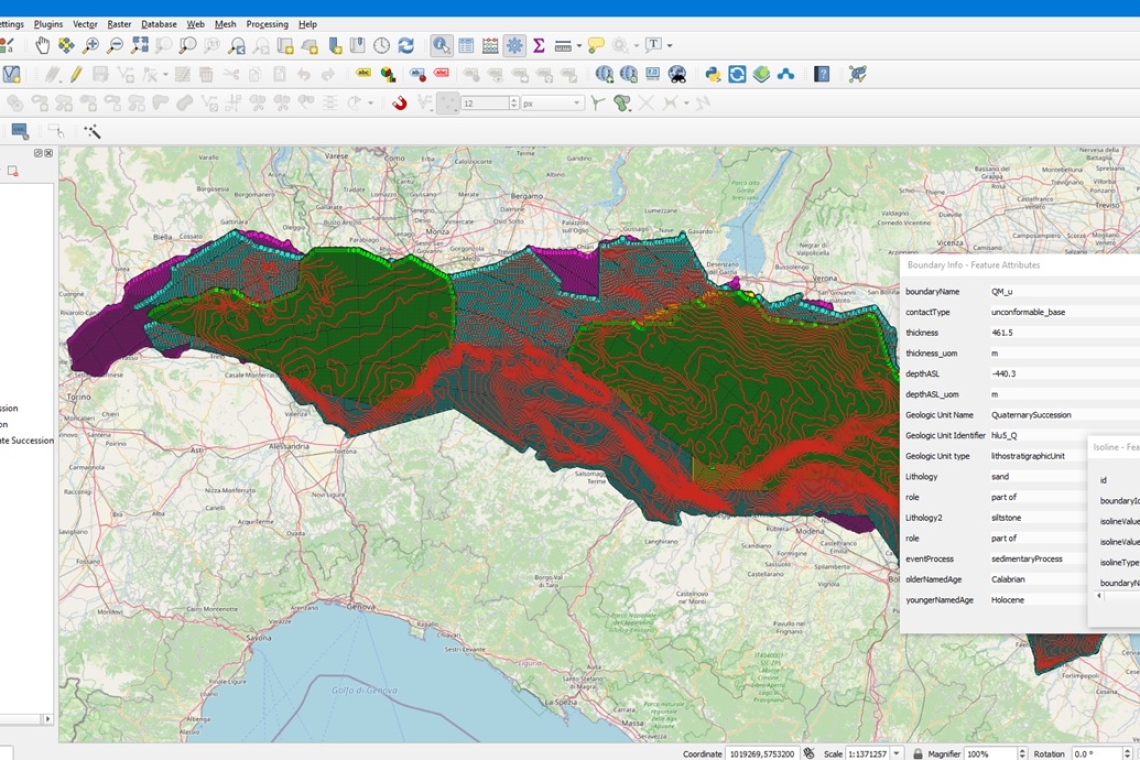Open the Scale dropdown in status bar
1140x760 pixels.
tap(896, 753)
